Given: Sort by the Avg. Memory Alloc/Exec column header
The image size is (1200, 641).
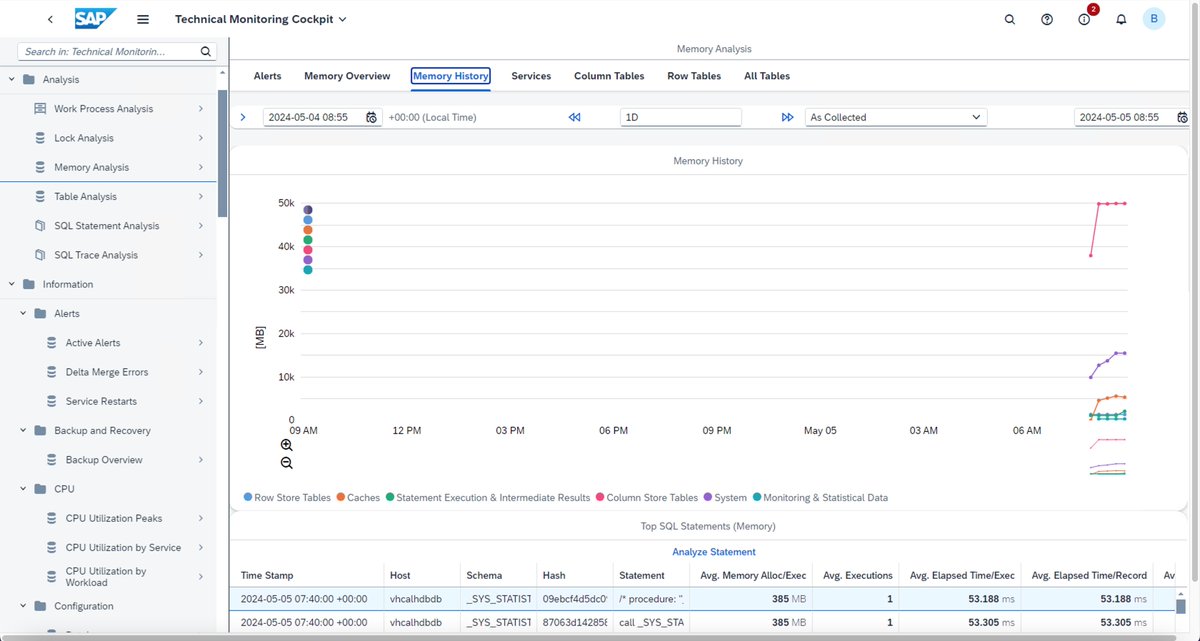Looking at the screenshot, I should (x=752, y=576).
